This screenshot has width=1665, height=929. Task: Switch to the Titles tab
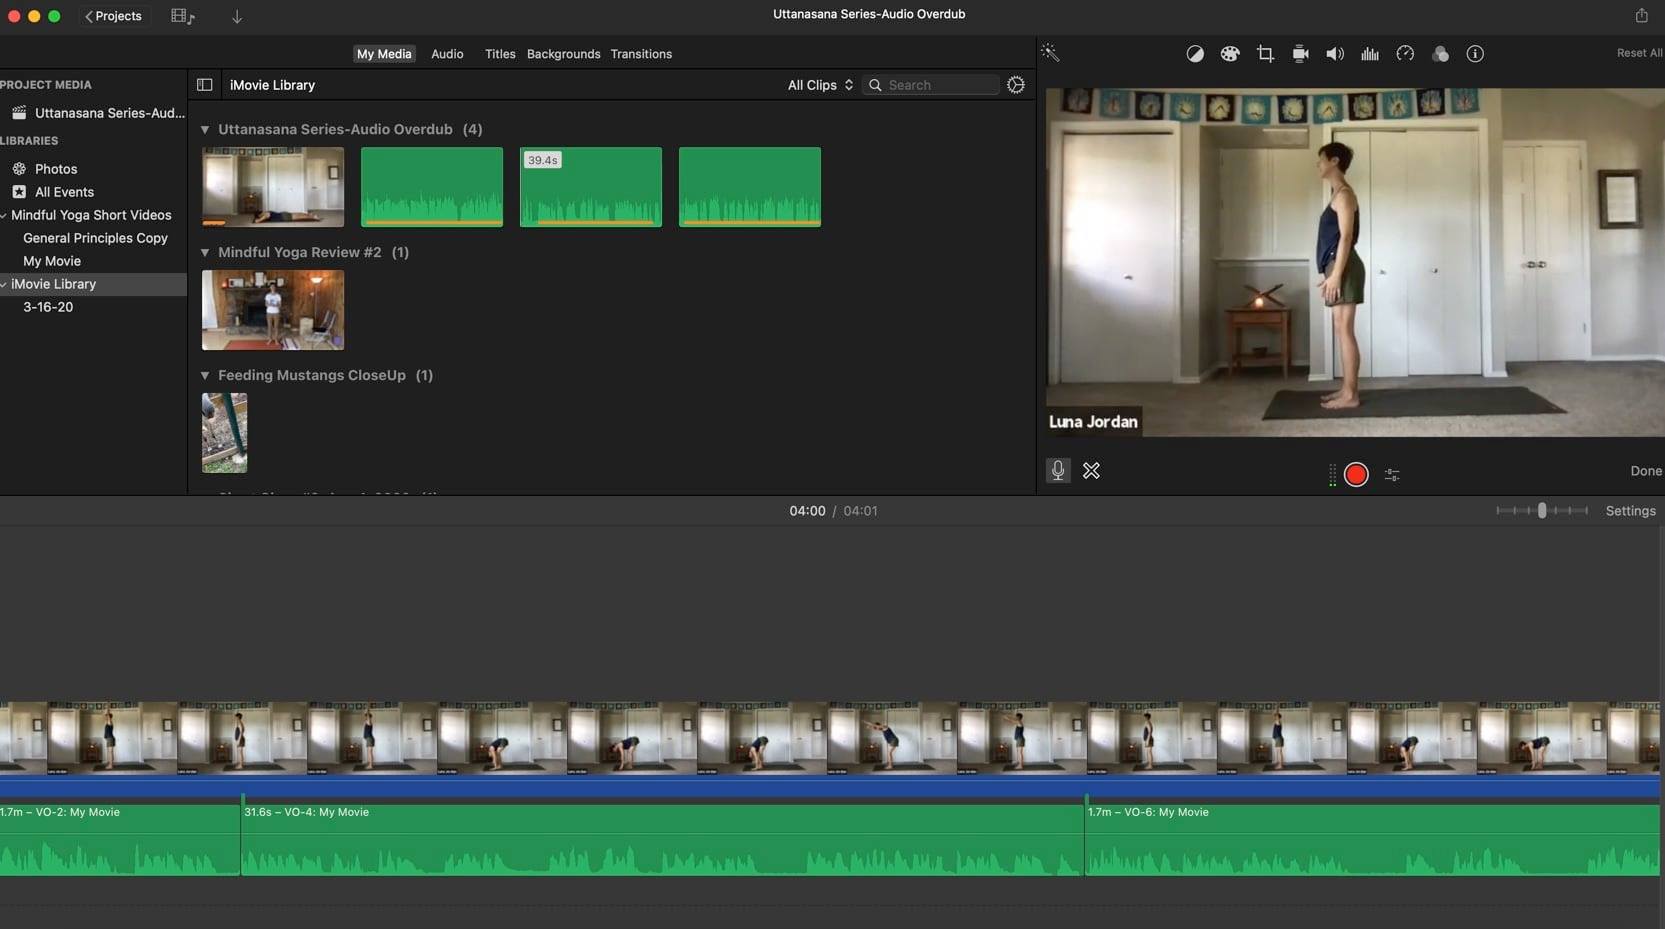coord(500,54)
